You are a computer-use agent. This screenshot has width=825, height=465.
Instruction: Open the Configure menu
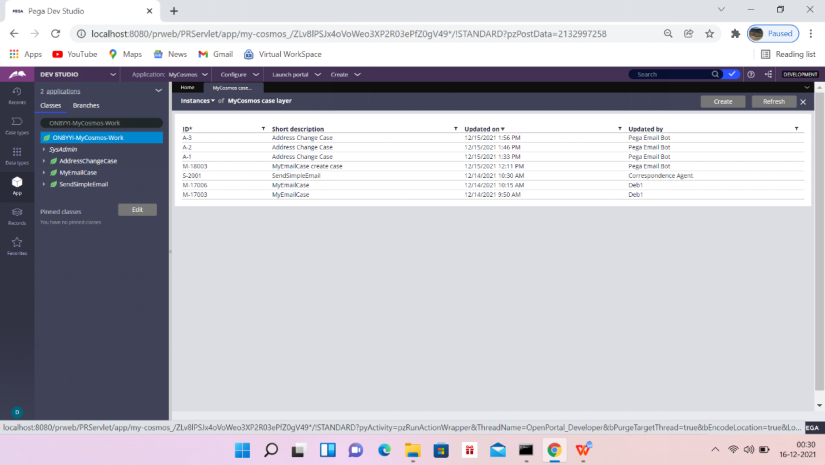click(239, 74)
